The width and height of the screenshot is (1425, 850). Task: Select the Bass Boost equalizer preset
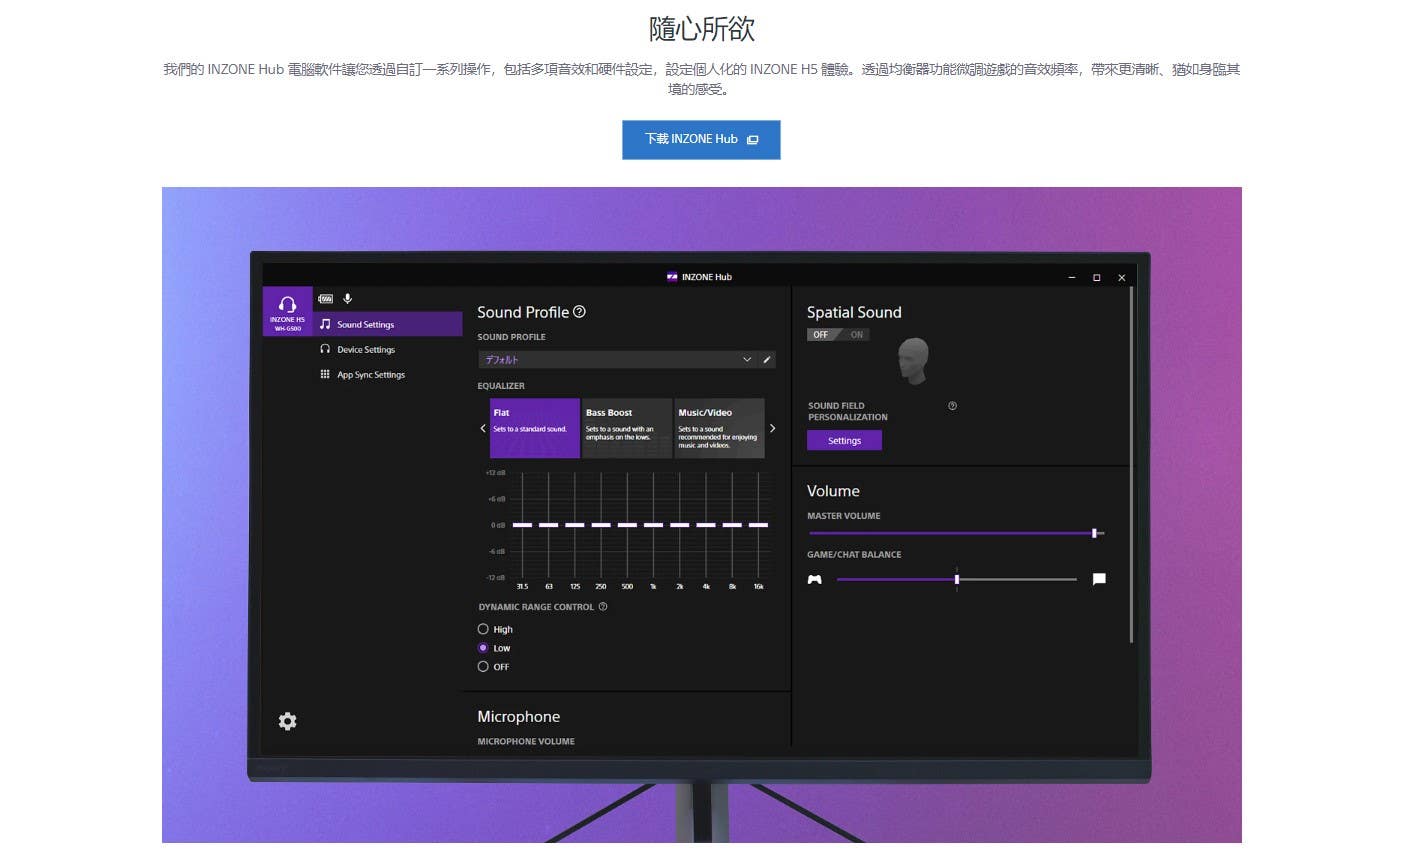pyautogui.click(x=627, y=429)
